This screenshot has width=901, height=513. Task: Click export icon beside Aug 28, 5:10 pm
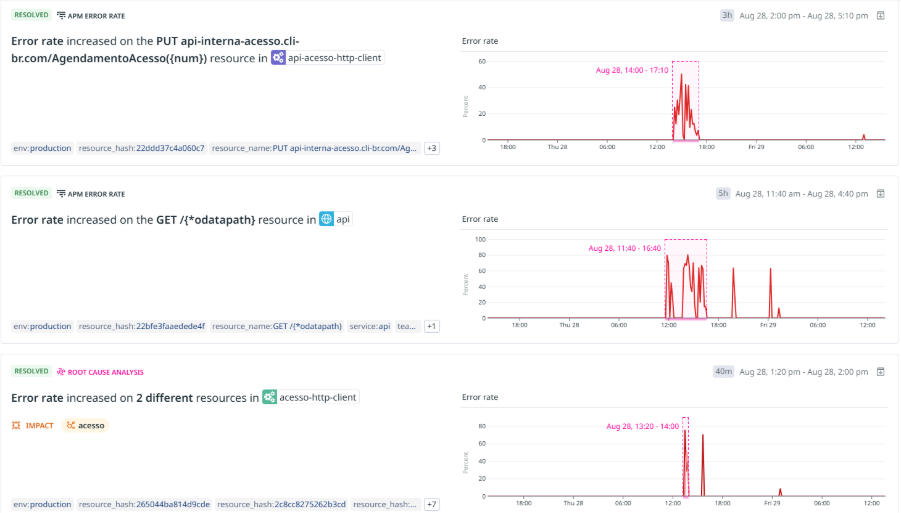pyautogui.click(x=881, y=16)
